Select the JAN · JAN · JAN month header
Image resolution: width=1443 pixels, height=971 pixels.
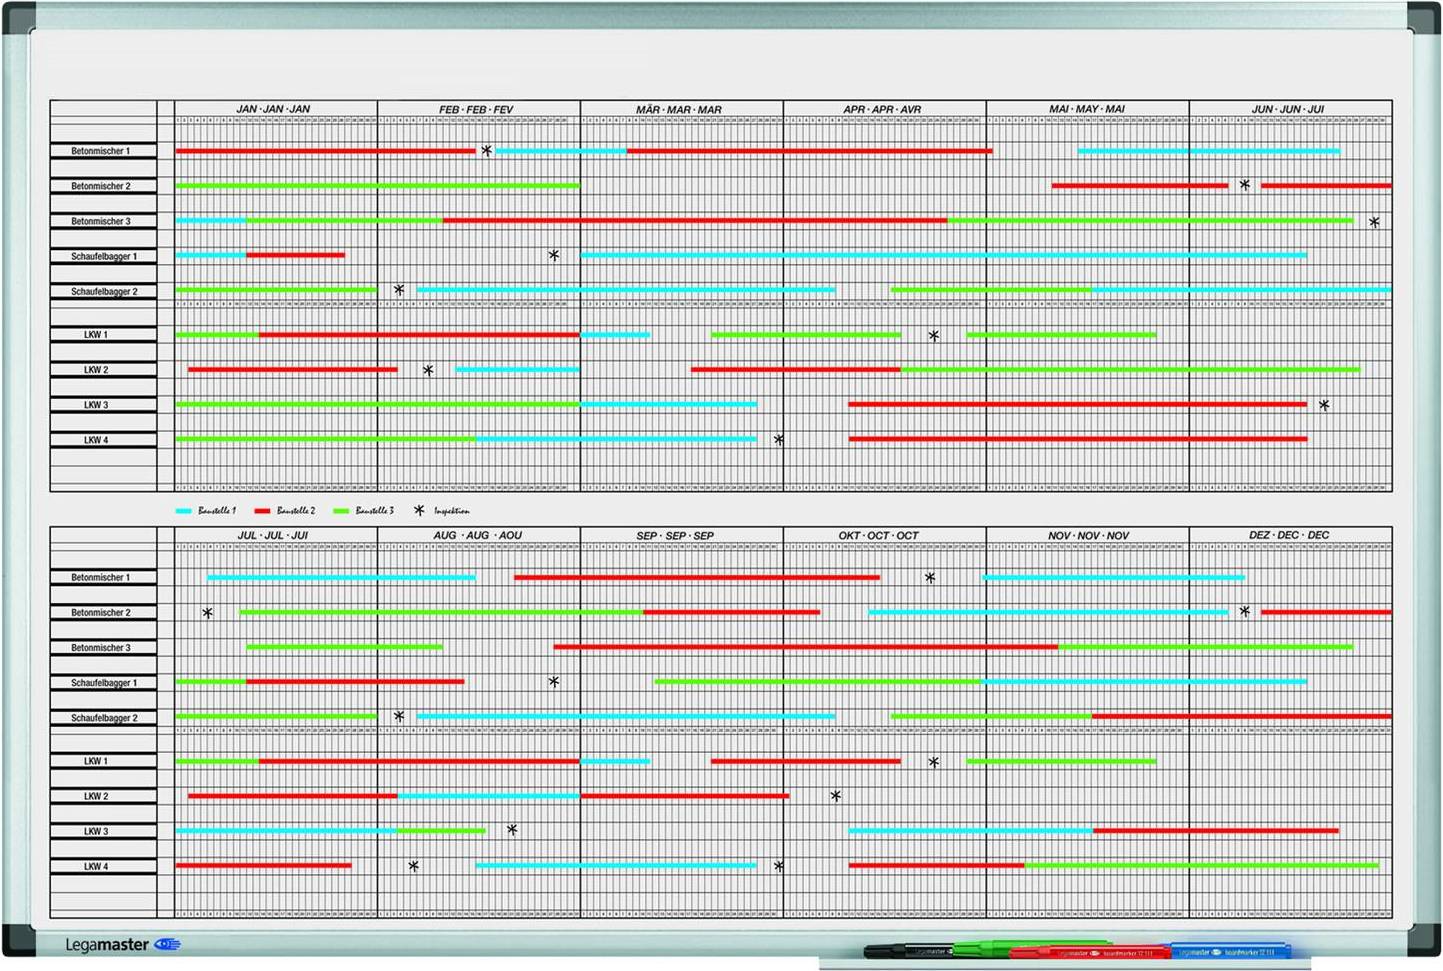273,109
